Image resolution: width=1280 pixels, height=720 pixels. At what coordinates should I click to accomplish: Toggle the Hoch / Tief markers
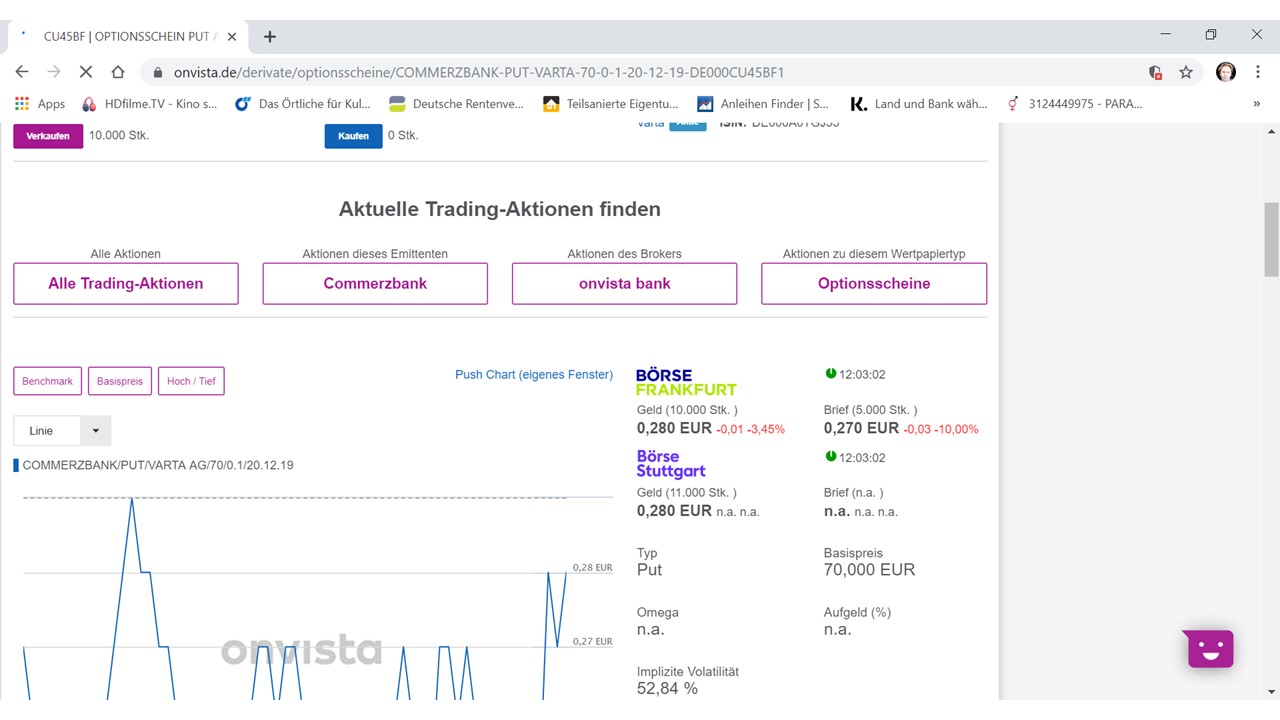pos(190,381)
